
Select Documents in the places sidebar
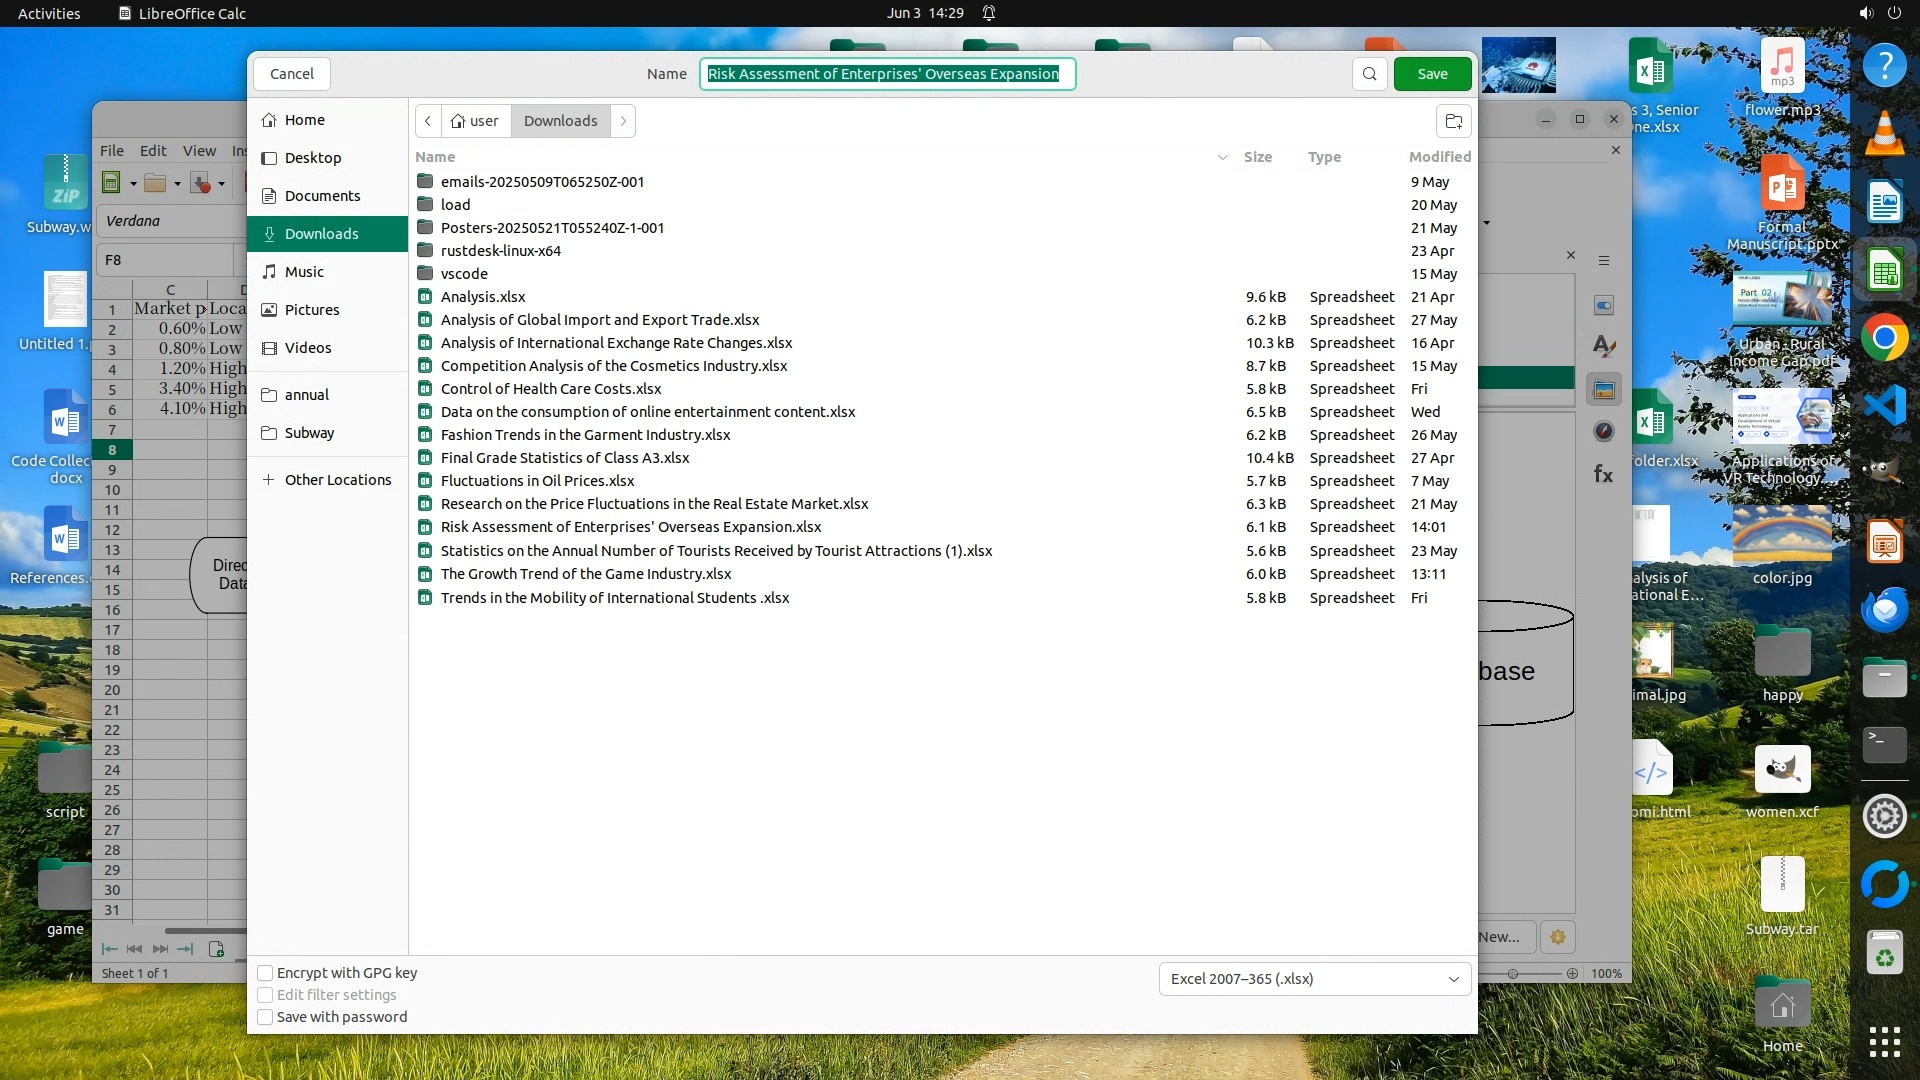click(x=322, y=196)
